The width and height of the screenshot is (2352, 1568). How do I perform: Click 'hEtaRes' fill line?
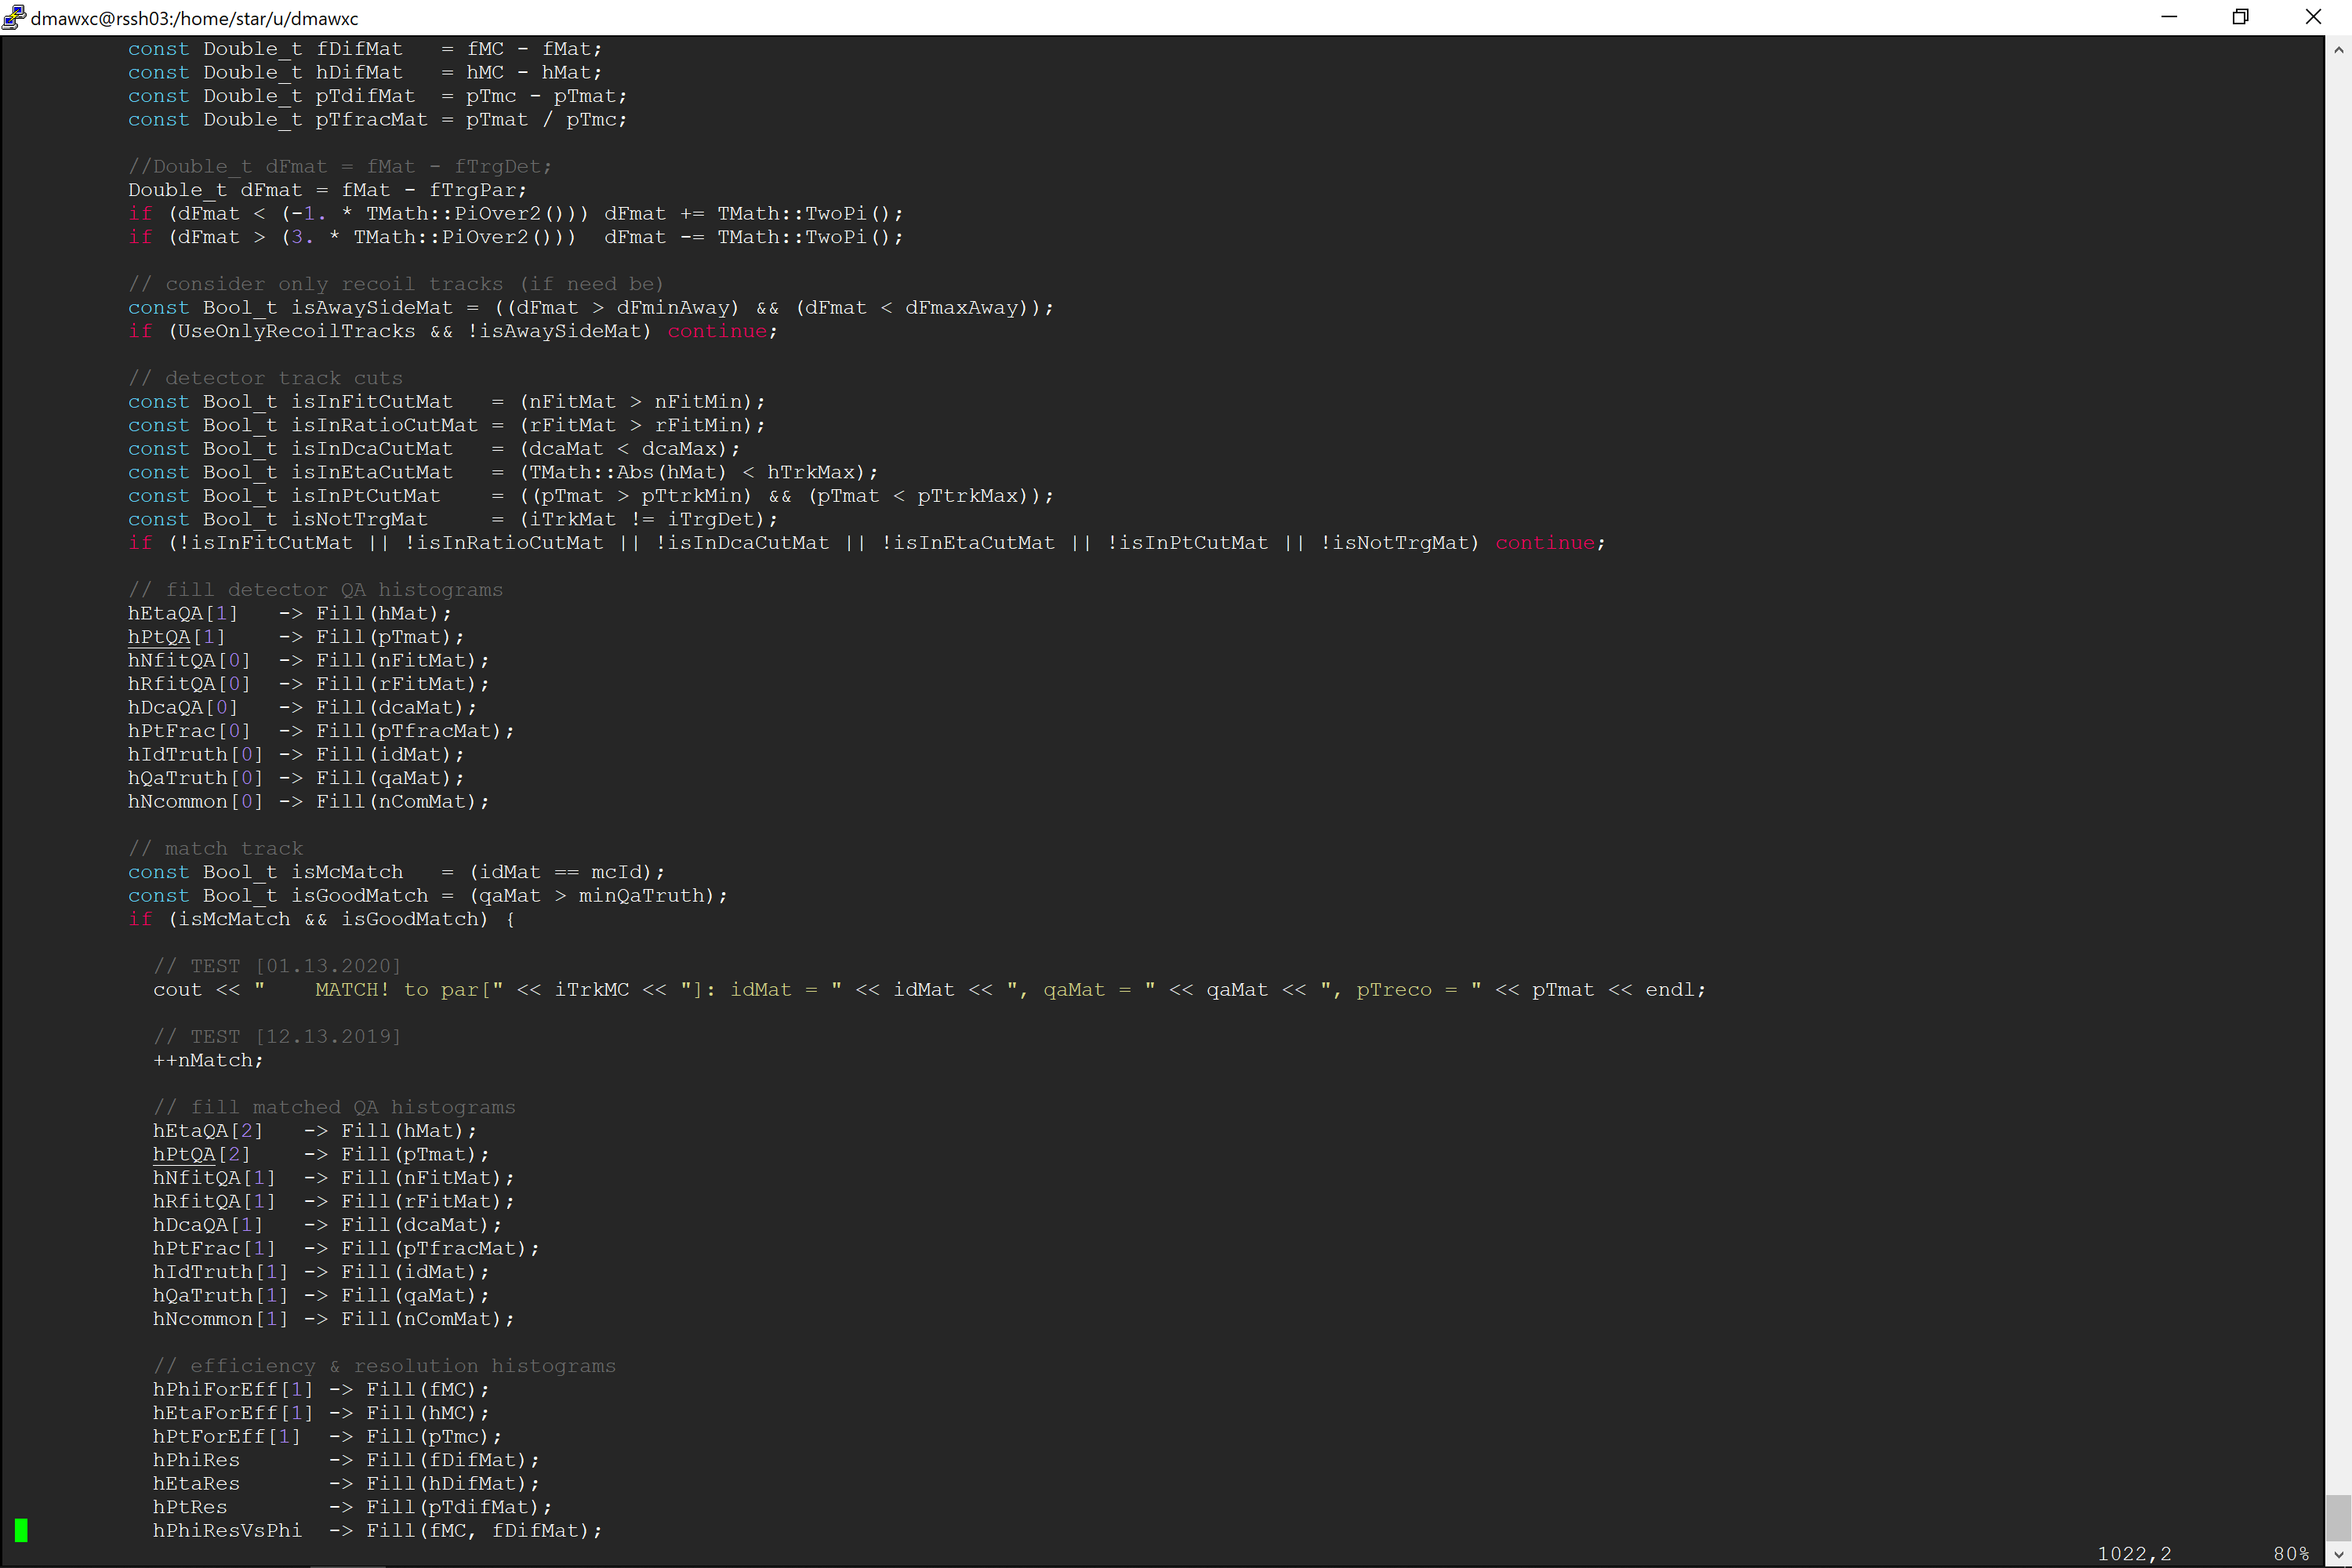click(346, 1483)
